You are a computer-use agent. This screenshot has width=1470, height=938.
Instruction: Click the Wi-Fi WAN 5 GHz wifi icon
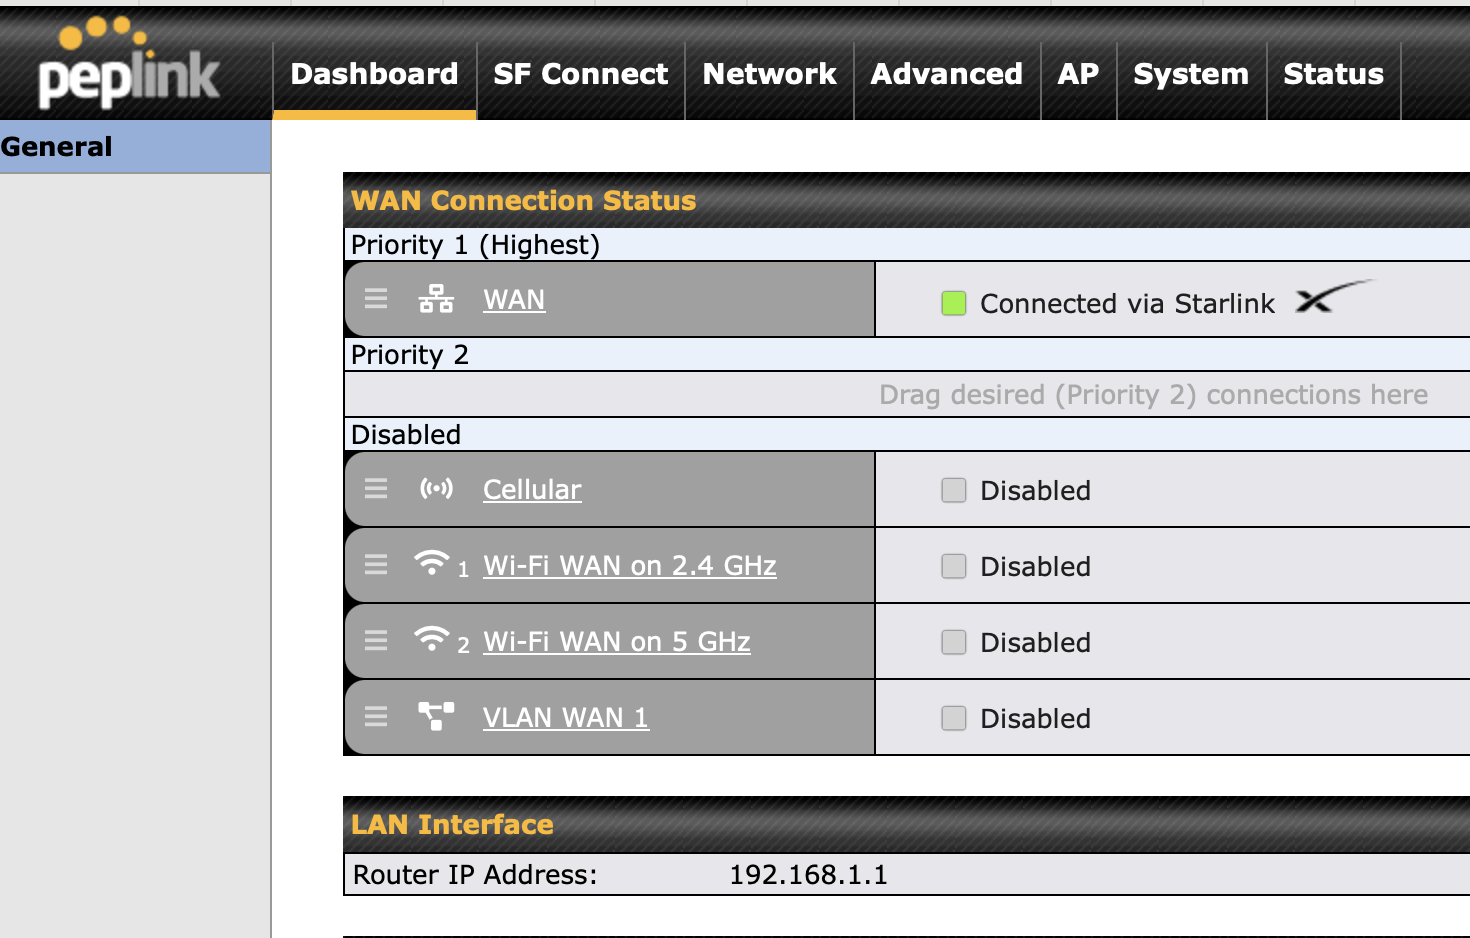[x=432, y=640]
